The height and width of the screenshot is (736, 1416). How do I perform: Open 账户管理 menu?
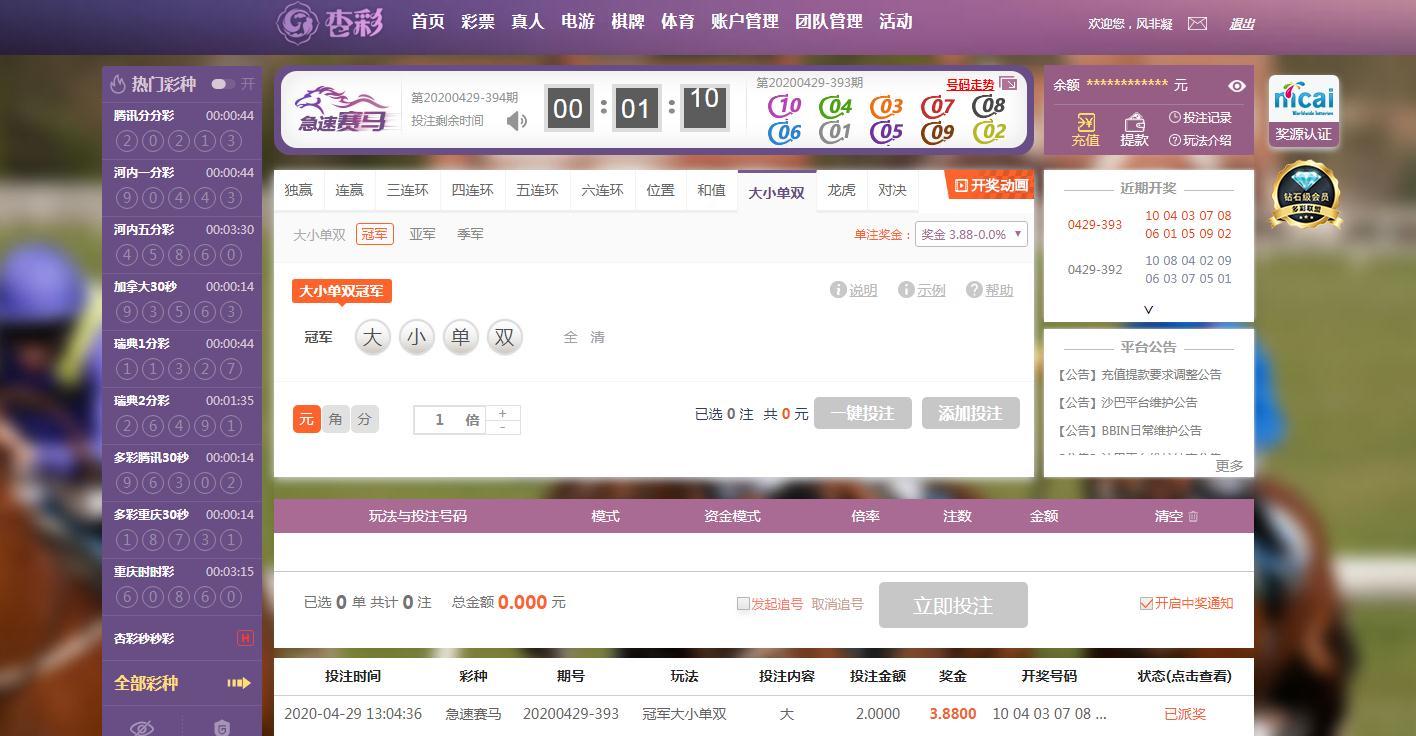click(x=744, y=21)
